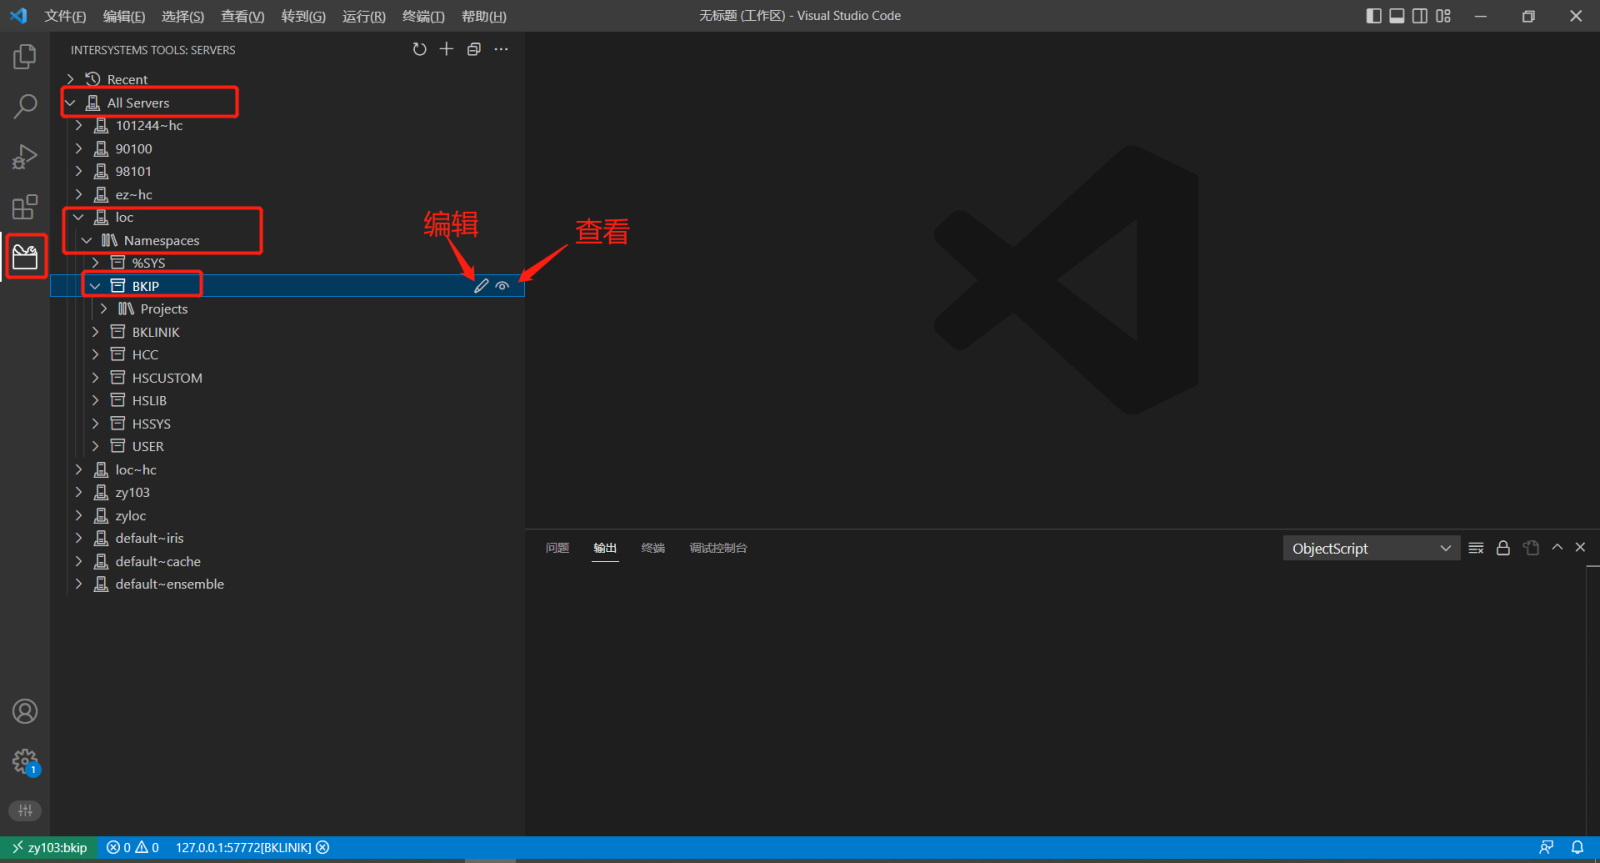Toggle the bottom panel layout button
The height and width of the screenshot is (863, 1600).
[1397, 16]
